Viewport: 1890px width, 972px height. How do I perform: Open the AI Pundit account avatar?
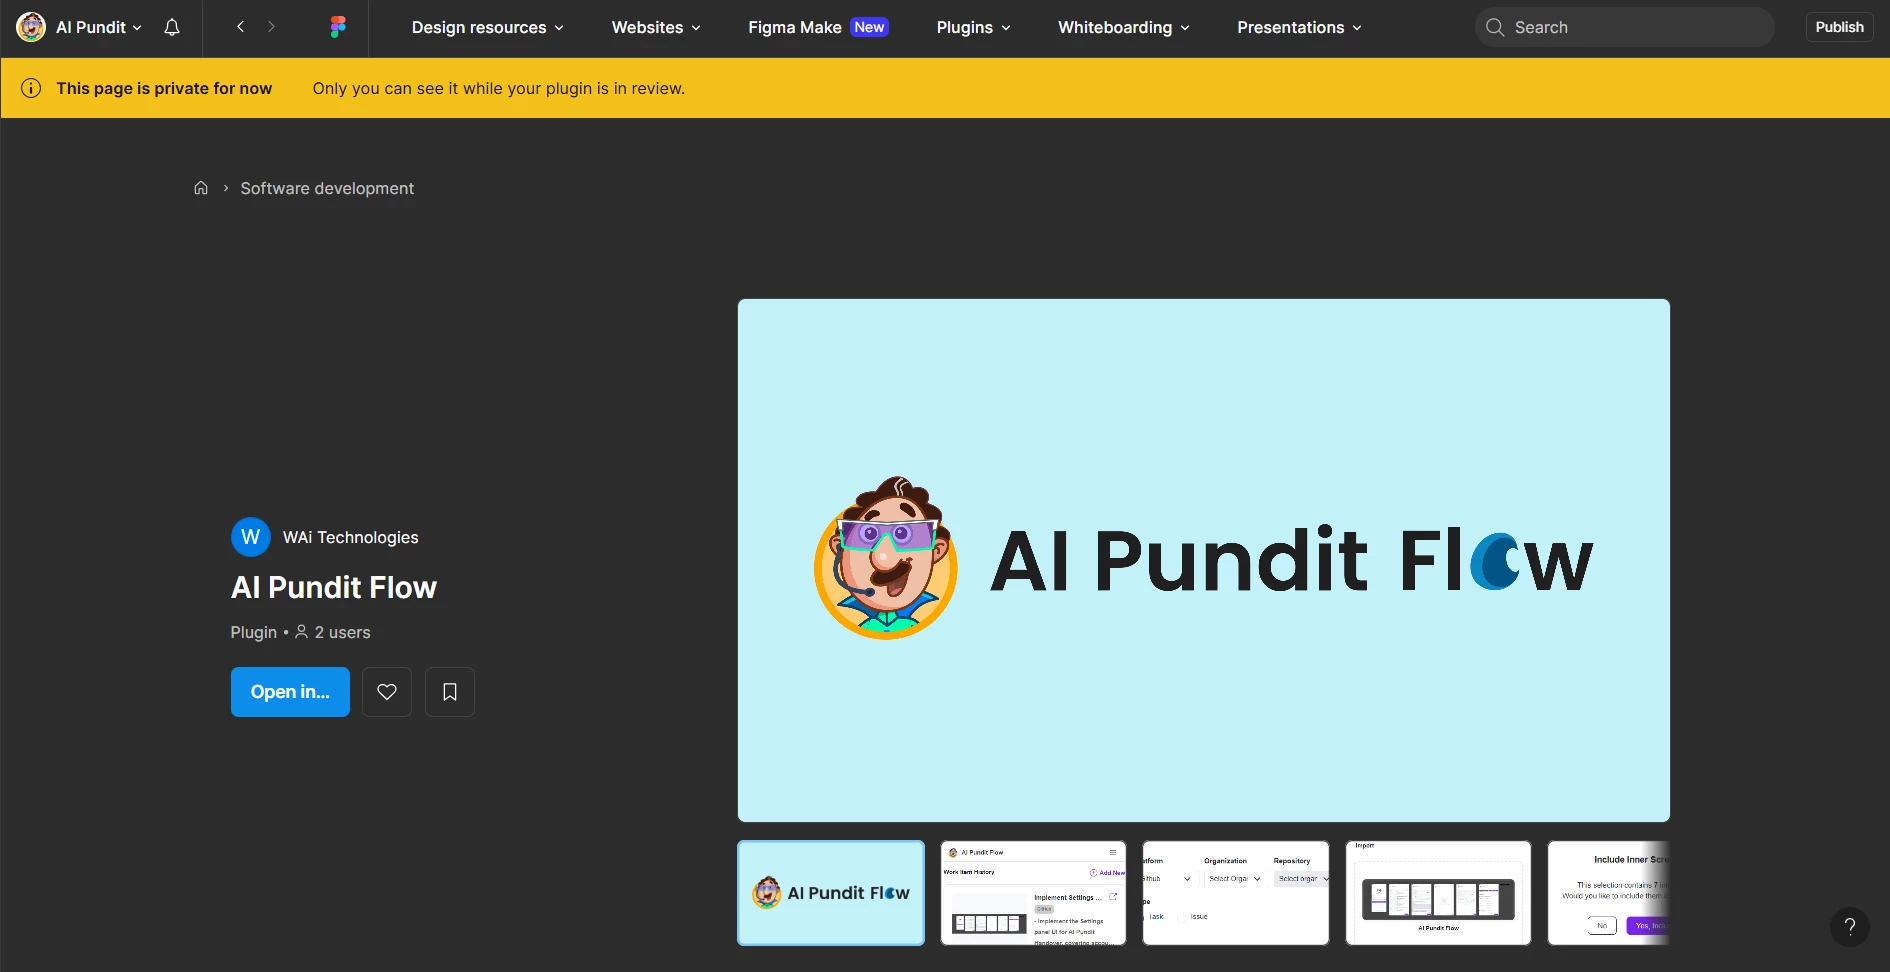[x=31, y=27]
